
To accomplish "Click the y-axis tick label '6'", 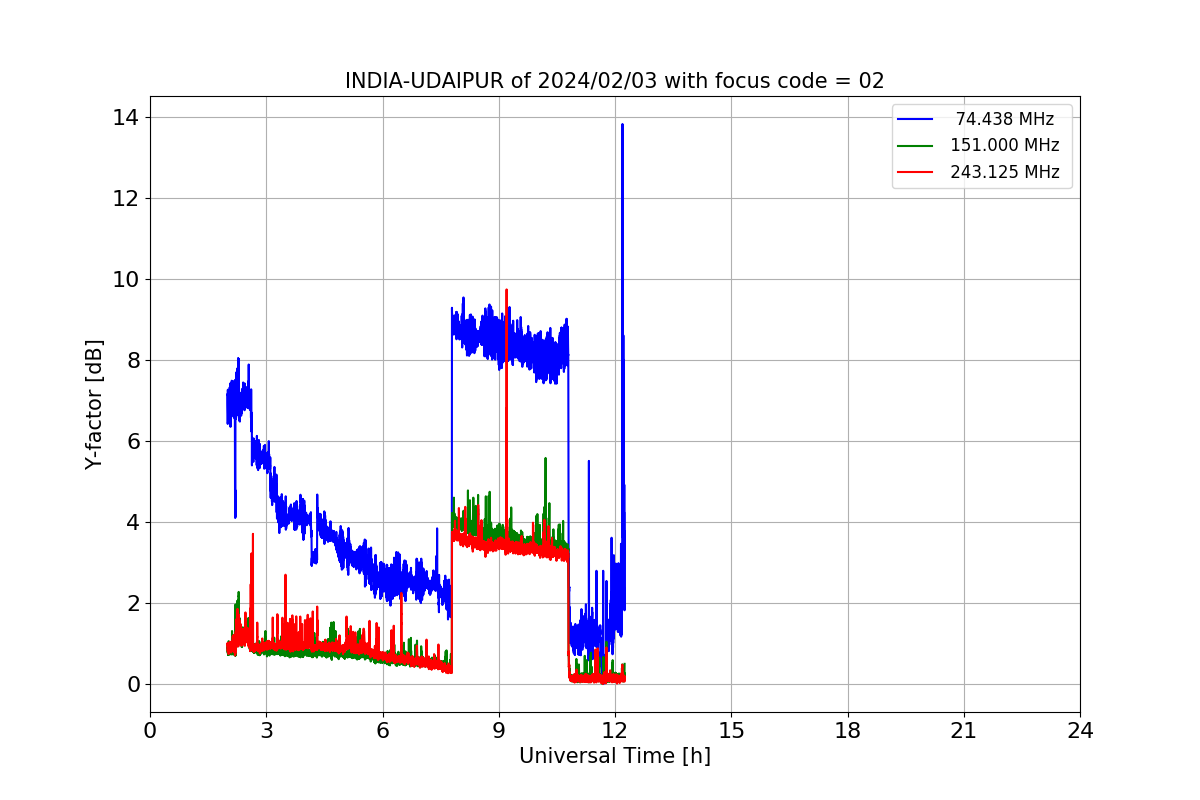I will pos(133,442).
